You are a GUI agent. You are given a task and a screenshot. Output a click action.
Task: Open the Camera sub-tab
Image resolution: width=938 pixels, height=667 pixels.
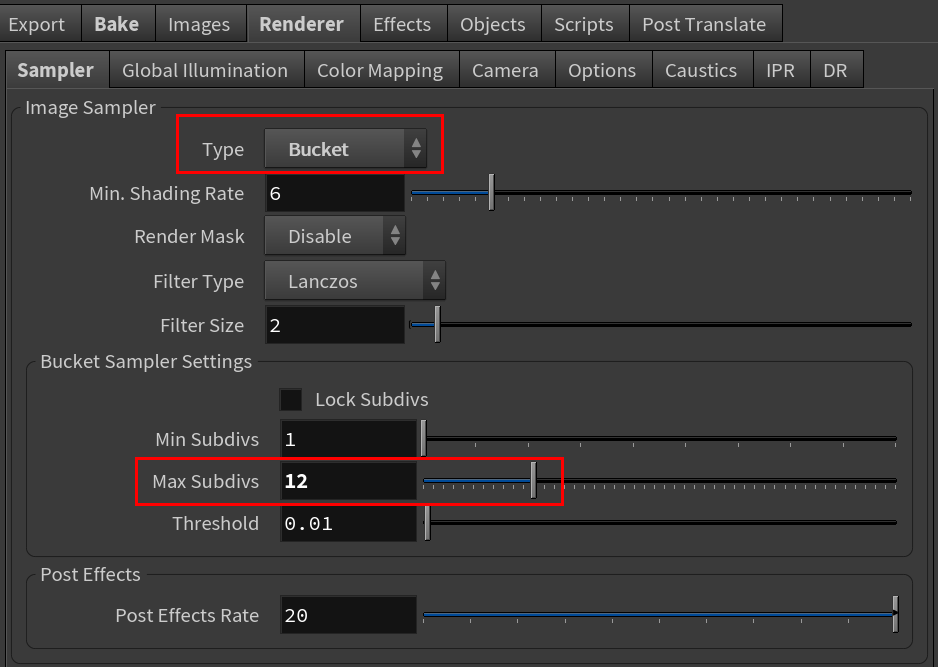506,70
